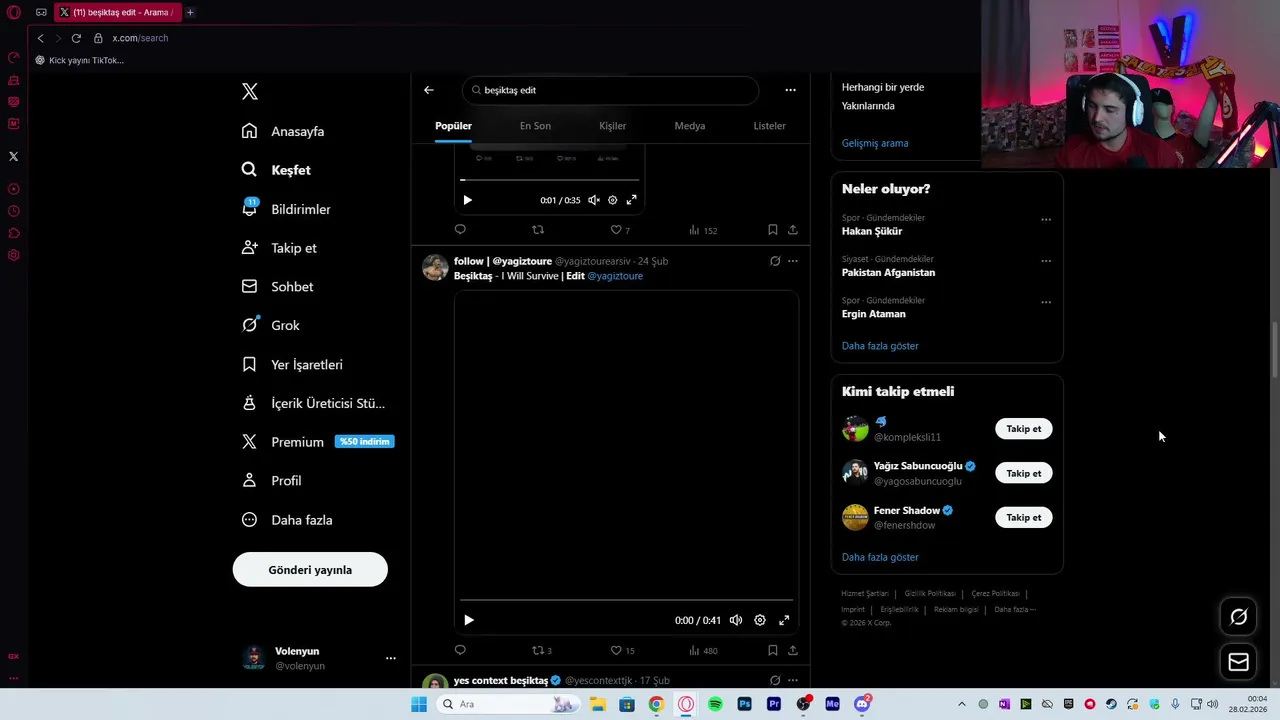This screenshot has height=720, width=1280.
Task: Bookmark the yagiztoure post
Action: click(x=772, y=650)
